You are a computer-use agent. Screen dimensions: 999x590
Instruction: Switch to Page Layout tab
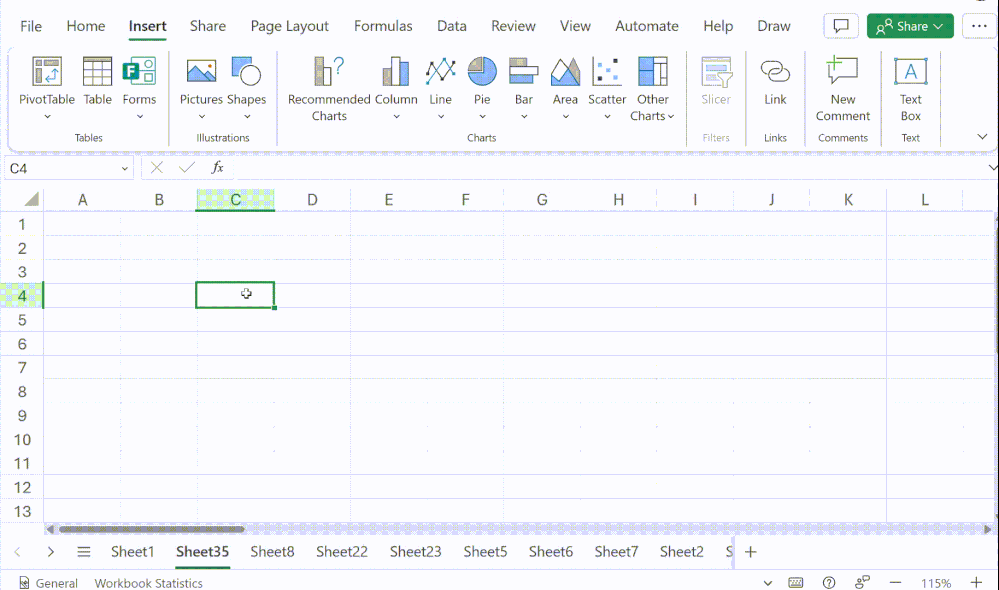click(x=289, y=26)
